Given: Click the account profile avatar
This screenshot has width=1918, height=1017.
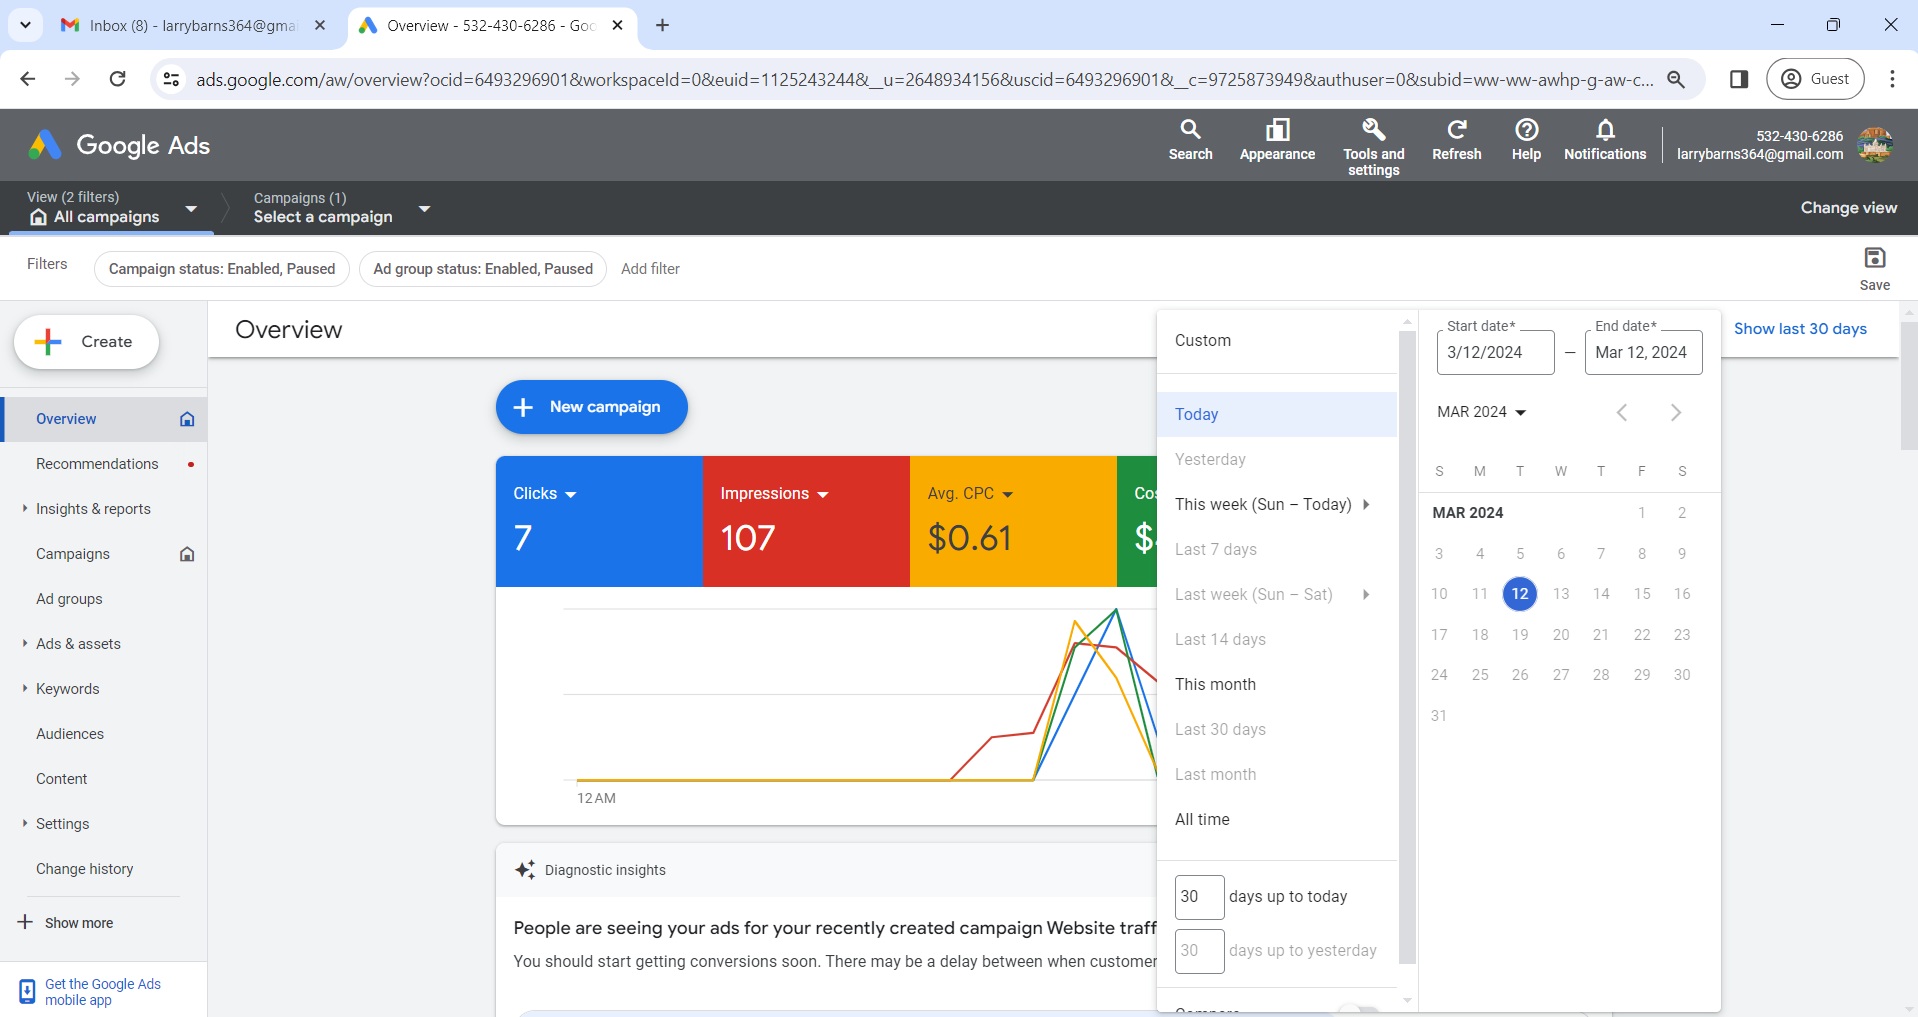Looking at the screenshot, I should point(1875,145).
